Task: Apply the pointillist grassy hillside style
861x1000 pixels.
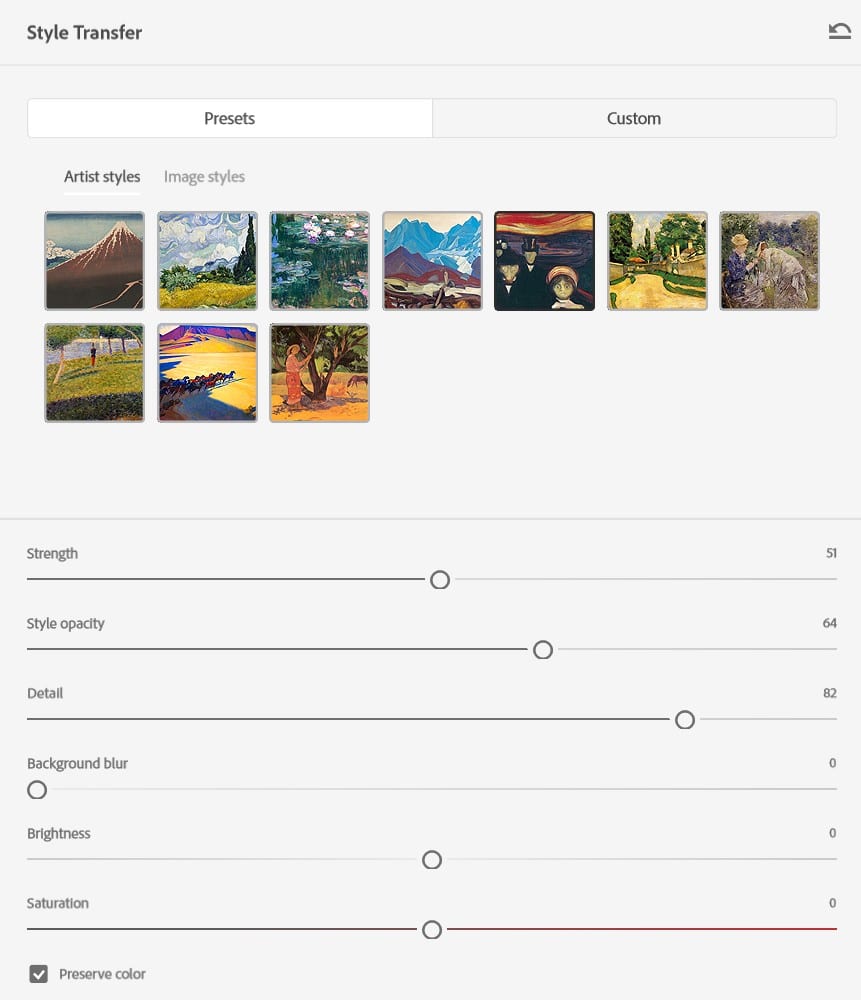Action: 95,373
